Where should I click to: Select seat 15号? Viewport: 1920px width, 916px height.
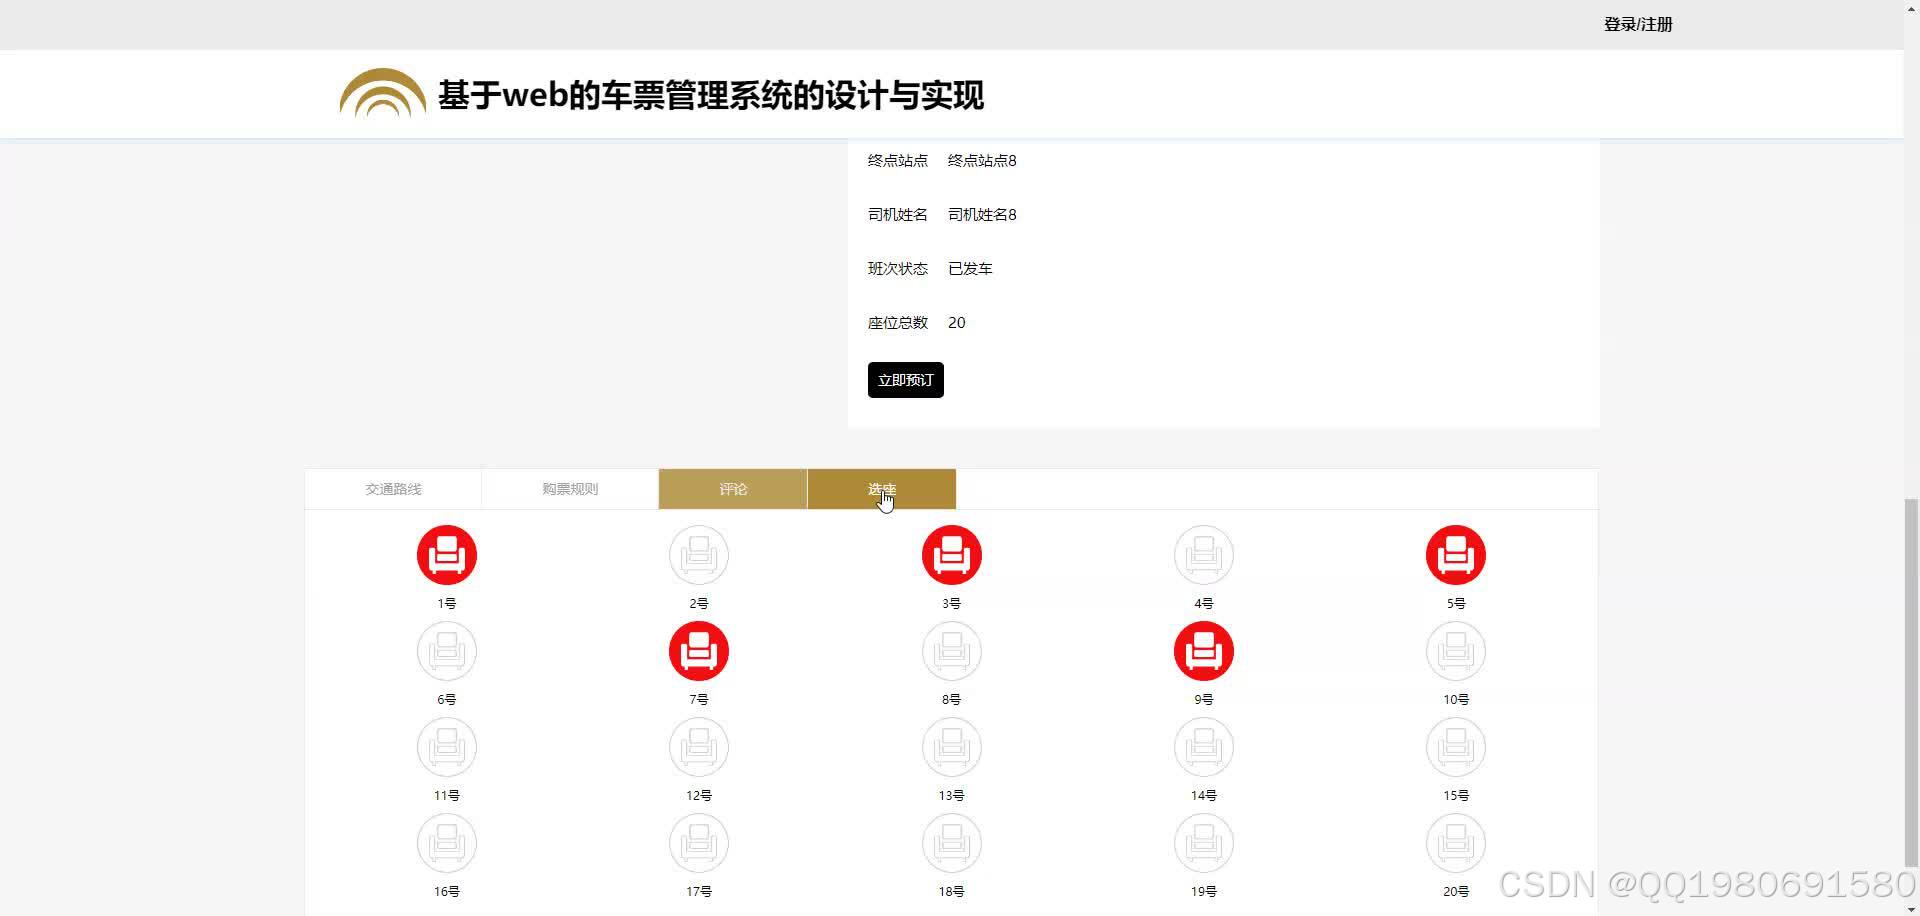(x=1455, y=747)
